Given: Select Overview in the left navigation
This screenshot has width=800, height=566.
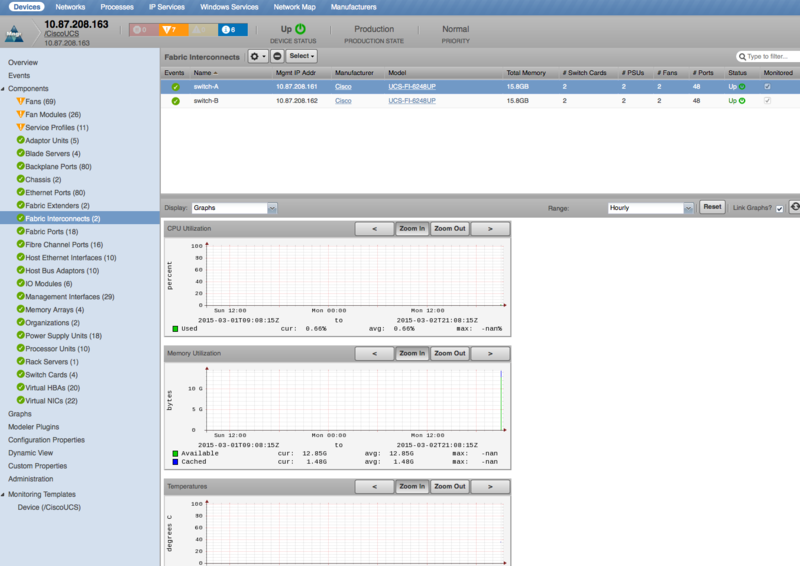Looking at the screenshot, I should (23, 63).
